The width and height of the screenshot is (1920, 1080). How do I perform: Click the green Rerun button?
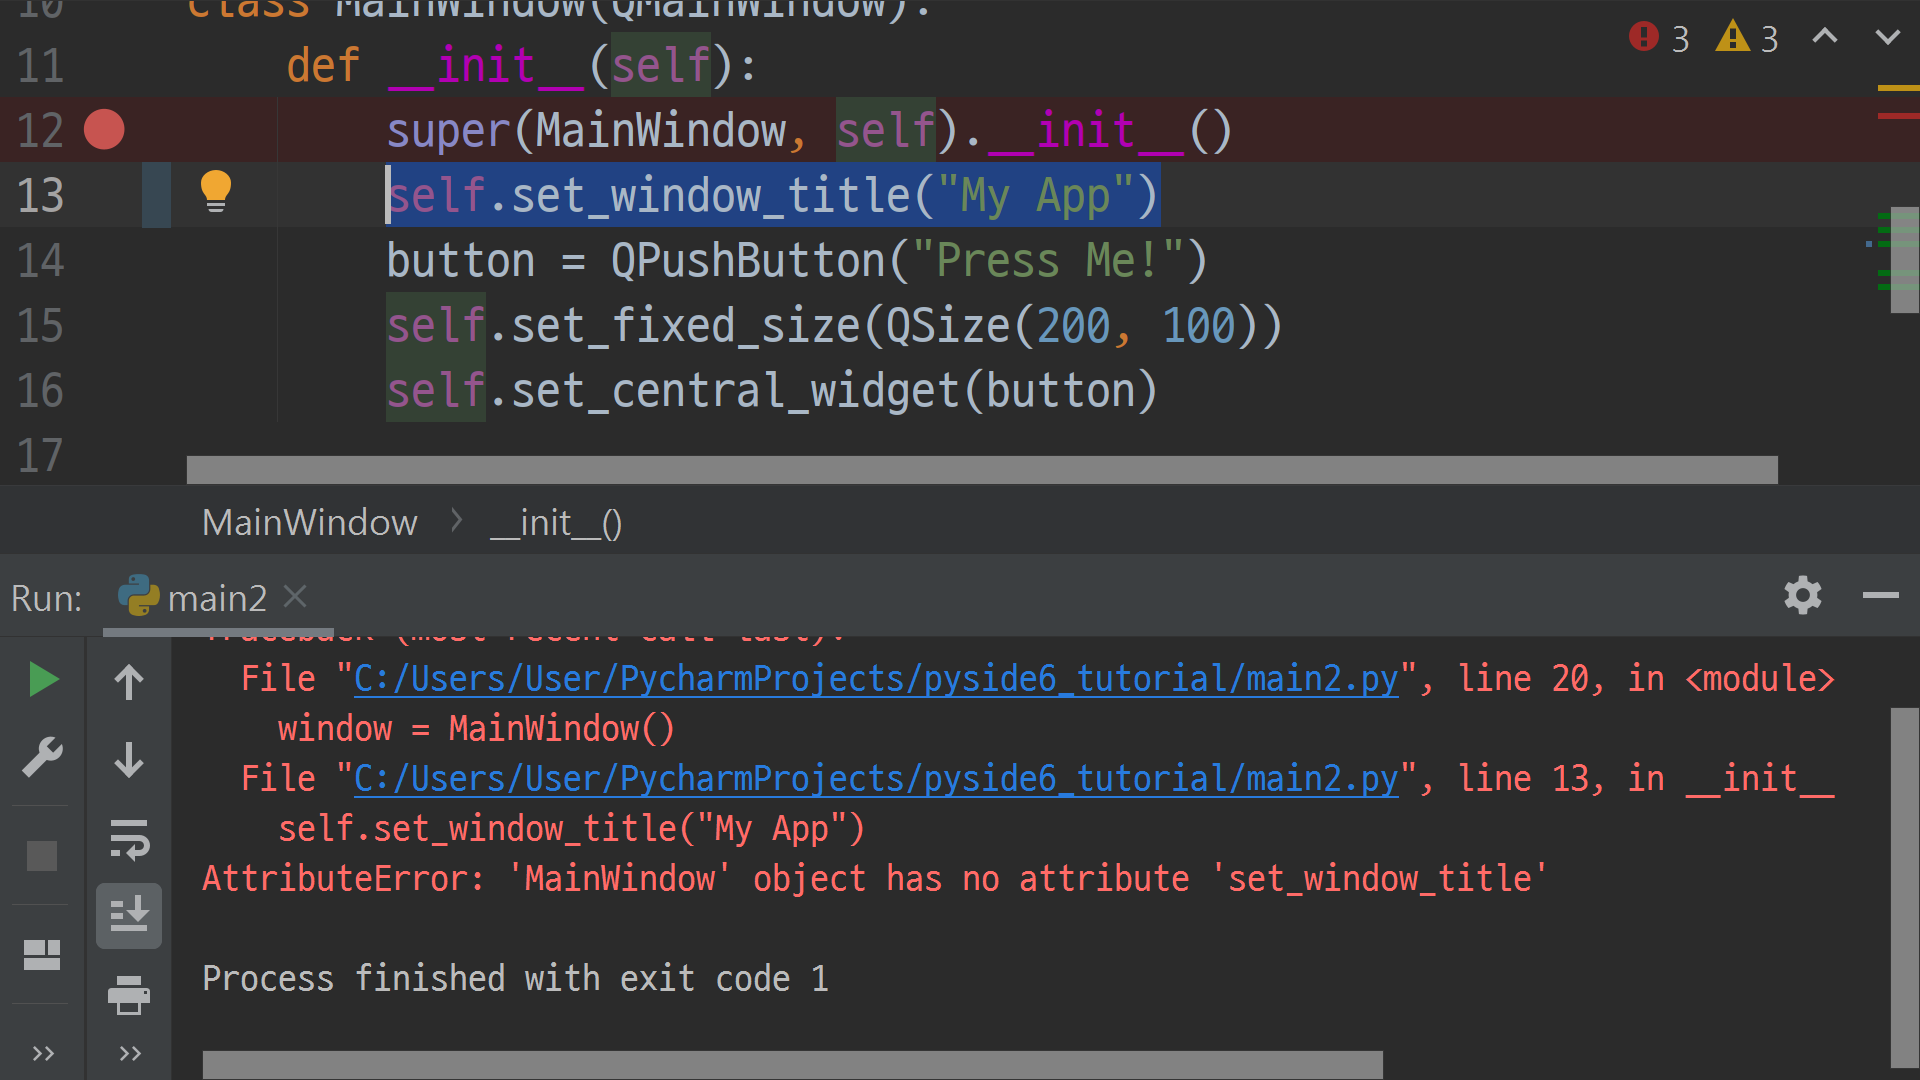(x=42, y=680)
